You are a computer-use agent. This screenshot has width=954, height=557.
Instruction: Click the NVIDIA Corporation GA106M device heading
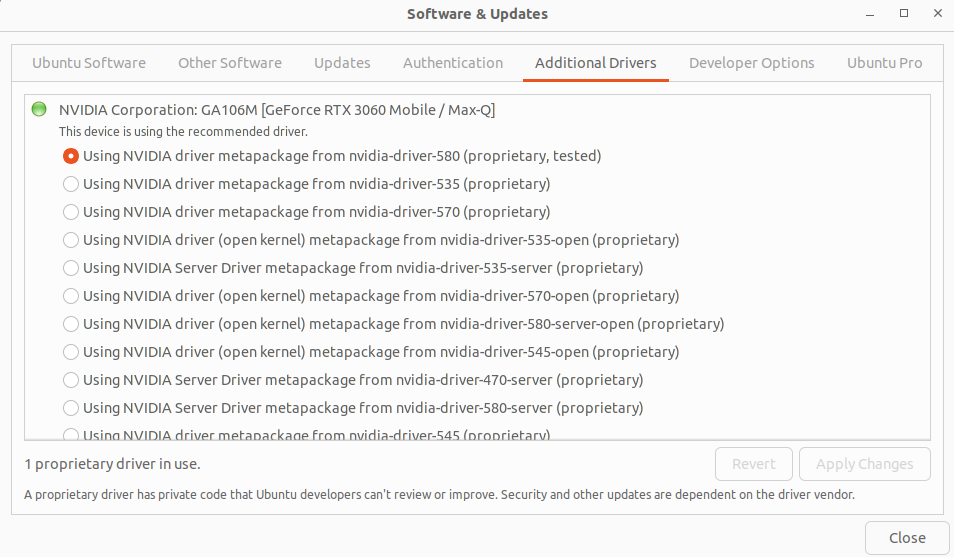[277, 110]
